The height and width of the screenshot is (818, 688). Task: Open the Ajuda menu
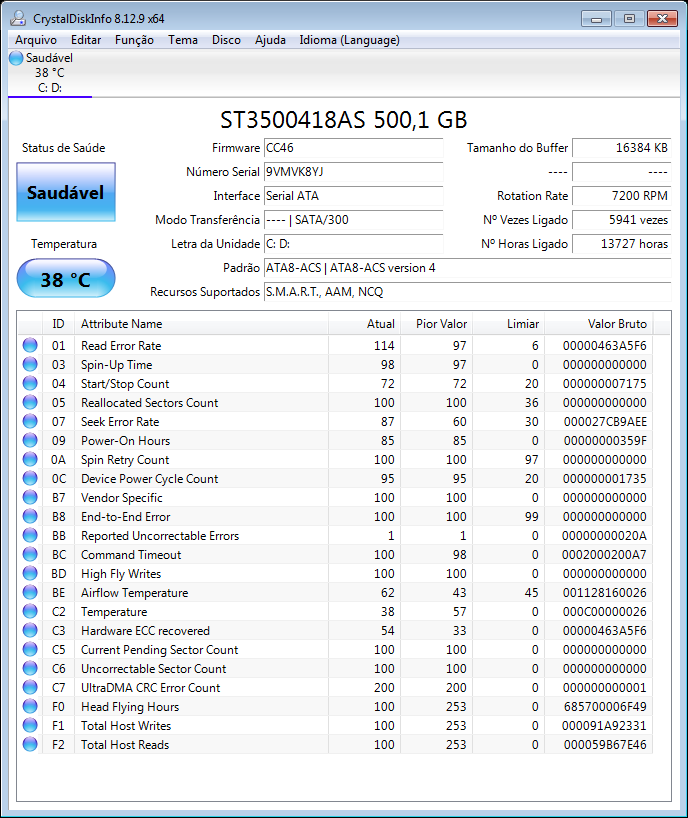point(270,40)
